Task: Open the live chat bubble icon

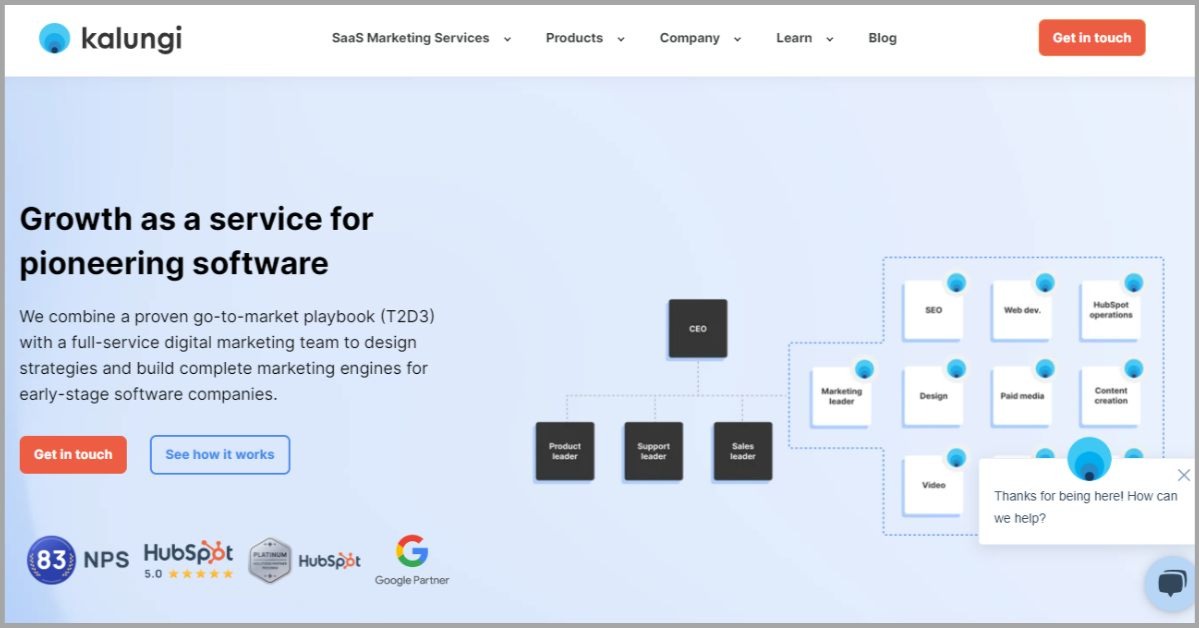Action: [1171, 583]
